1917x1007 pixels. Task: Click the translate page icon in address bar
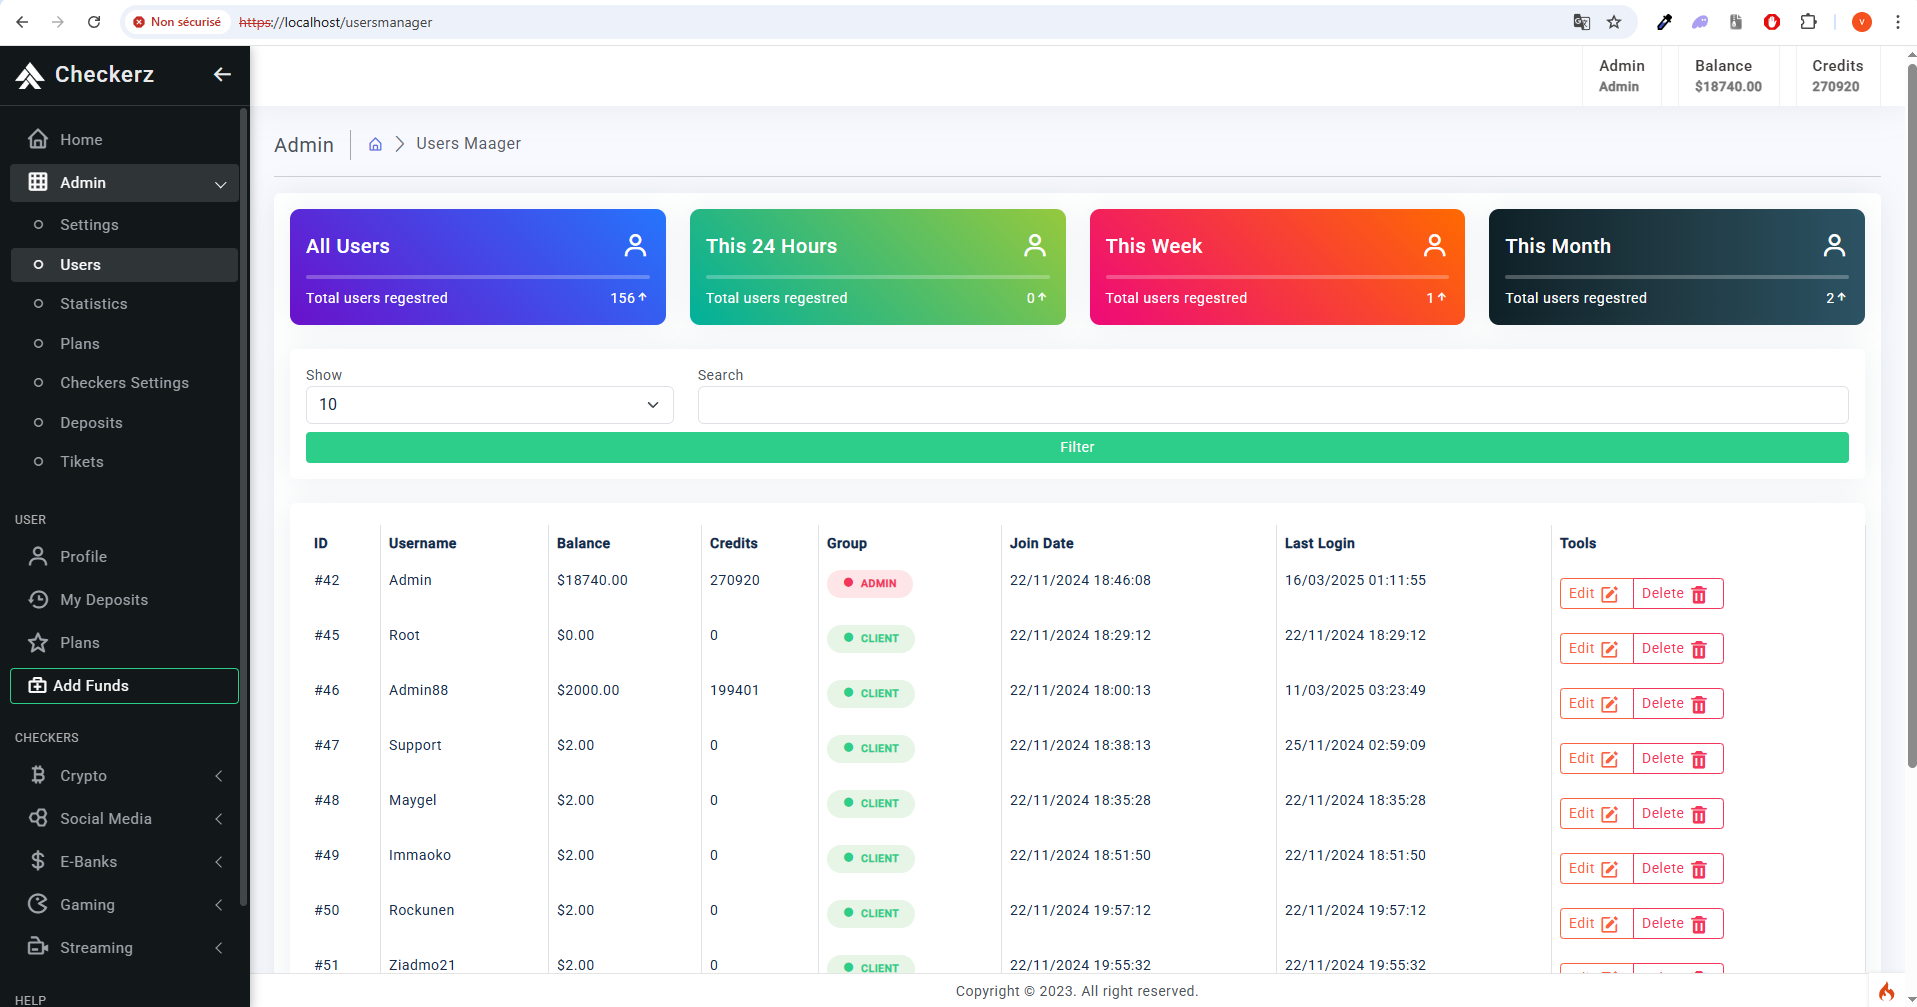pyautogui.click(x=1581, y=22)
